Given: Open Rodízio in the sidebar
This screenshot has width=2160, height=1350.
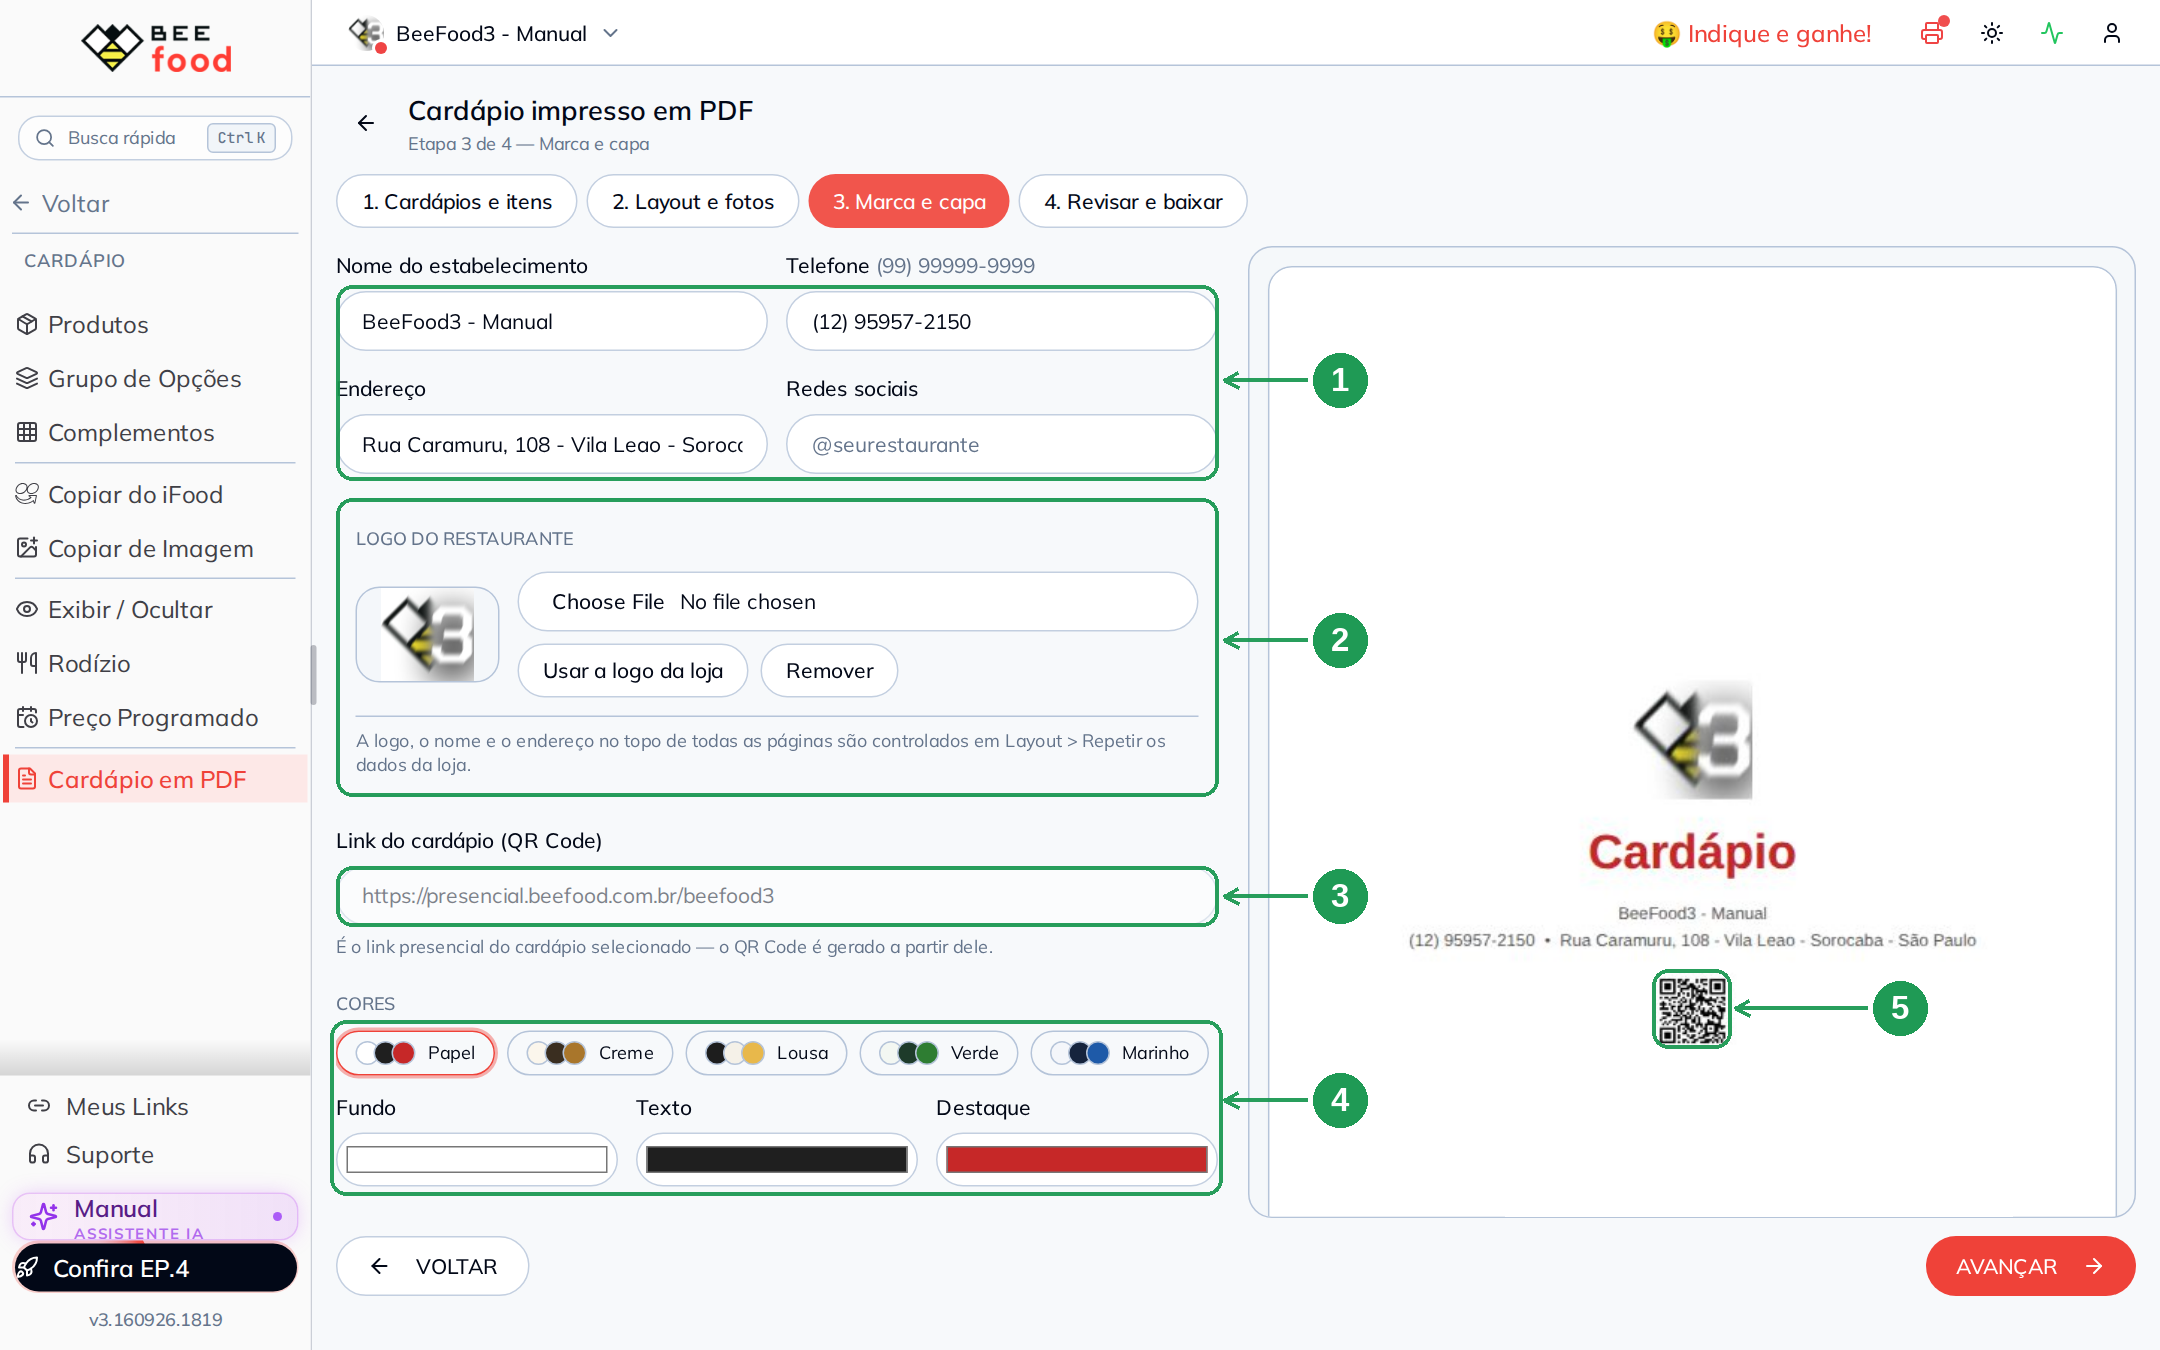Looking at the screenshot, I should tap(155, 663).
